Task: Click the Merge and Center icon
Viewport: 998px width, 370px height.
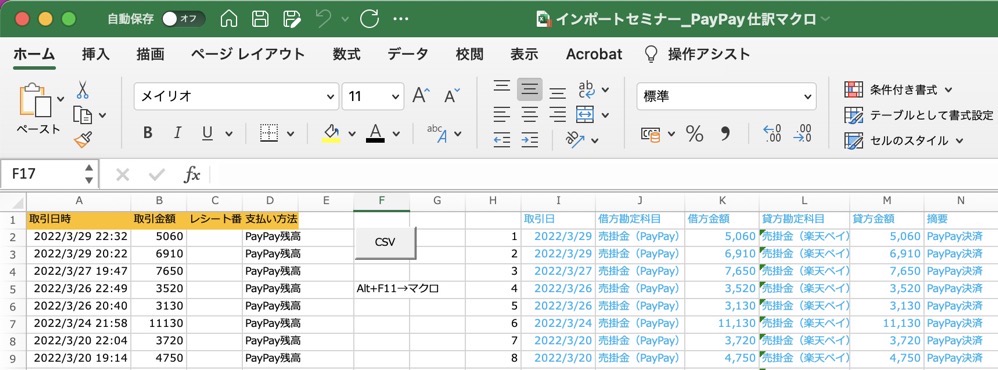Action: tap(585, 115)
